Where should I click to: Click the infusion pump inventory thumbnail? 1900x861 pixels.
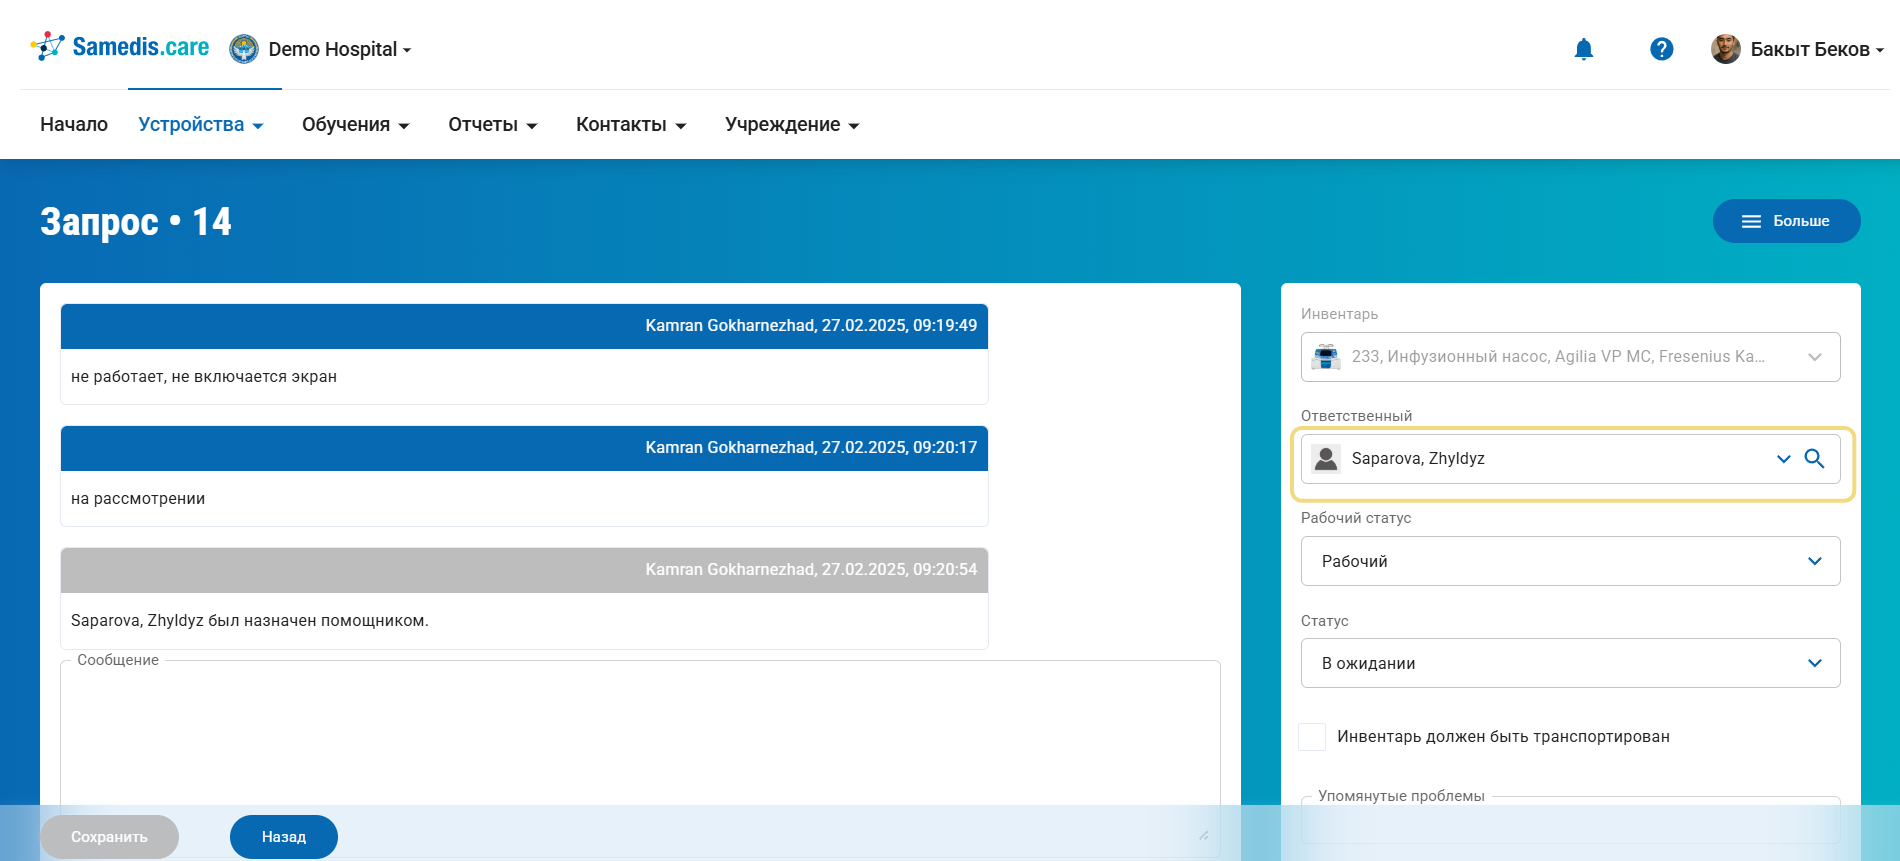click(1326, 357)
